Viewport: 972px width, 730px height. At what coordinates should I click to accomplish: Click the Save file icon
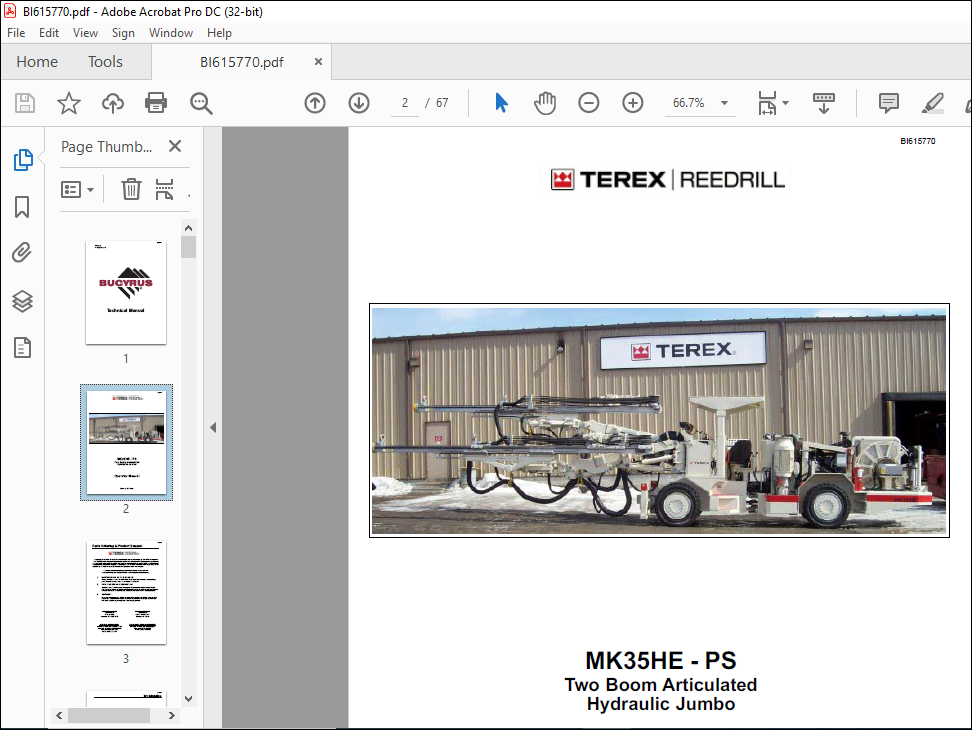tap(25, 103)
